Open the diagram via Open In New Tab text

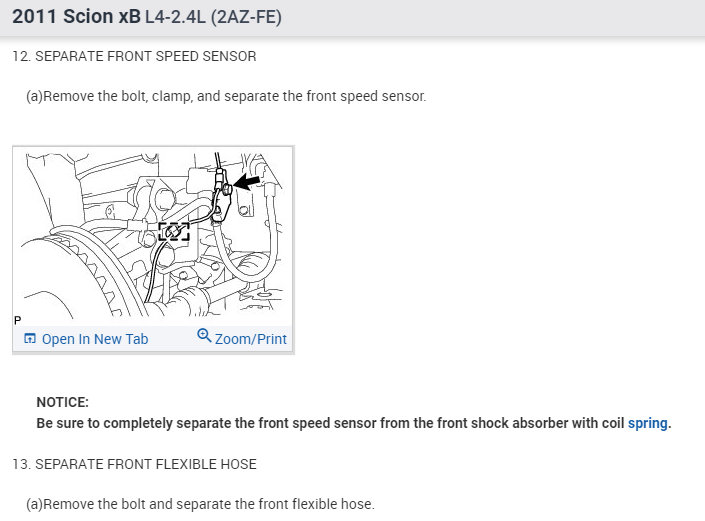click(95, 339)
